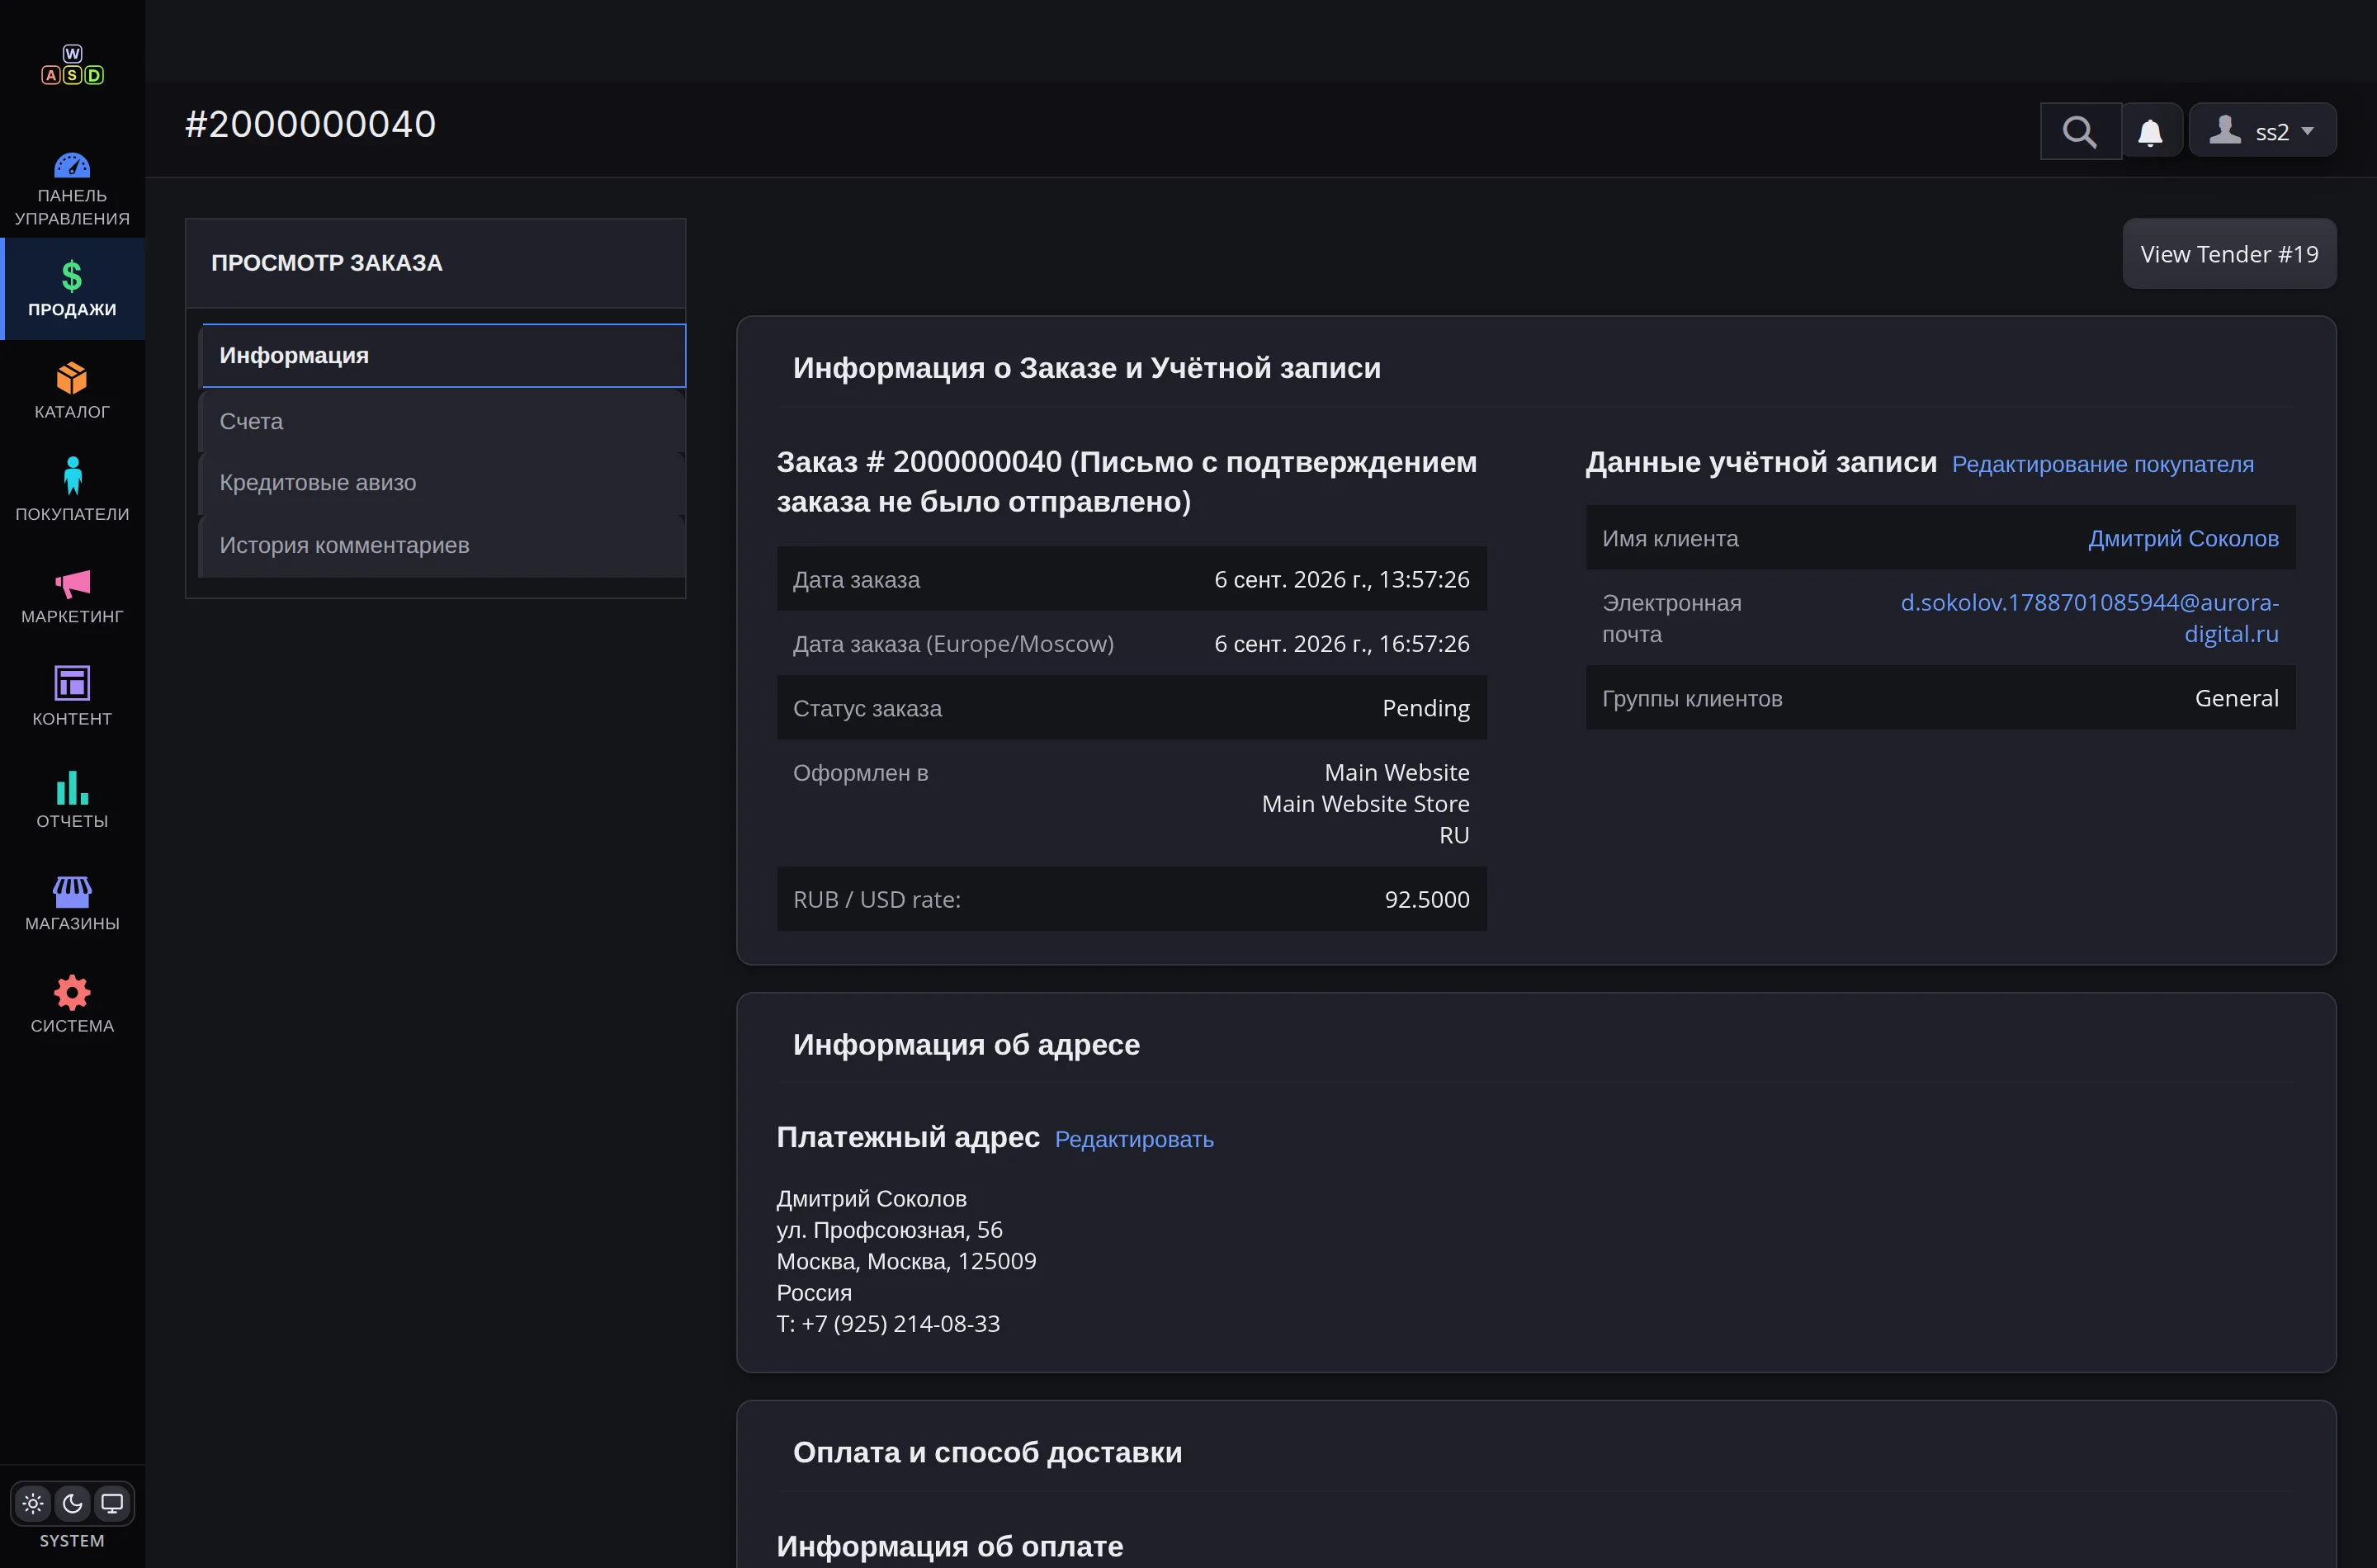Switch to light theme sun icon
2377x1568 pixels.
click(x=33, y=1503)
